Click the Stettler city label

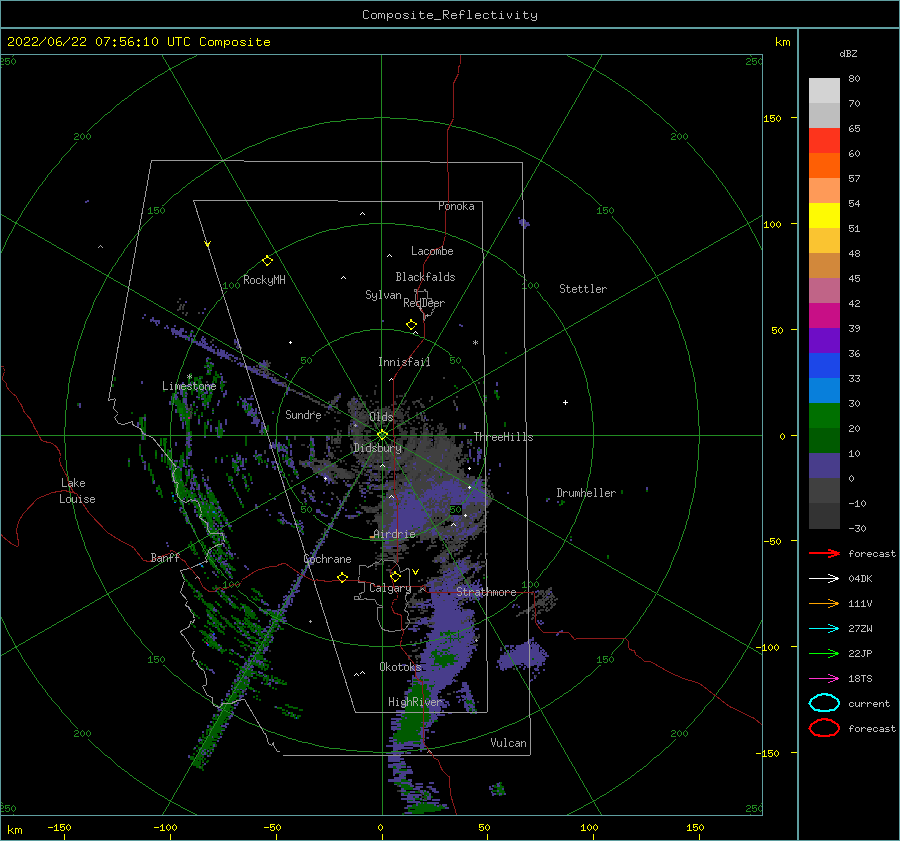583,289
